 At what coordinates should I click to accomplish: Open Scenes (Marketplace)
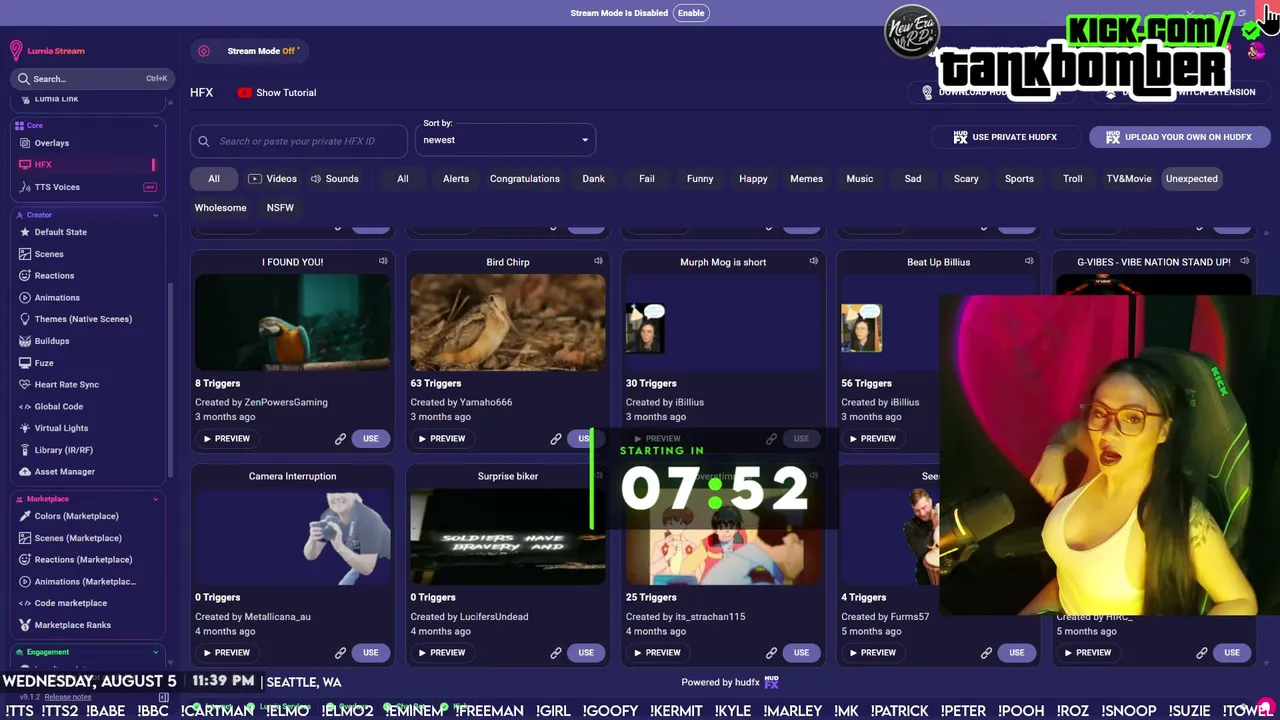pos(78,538)
